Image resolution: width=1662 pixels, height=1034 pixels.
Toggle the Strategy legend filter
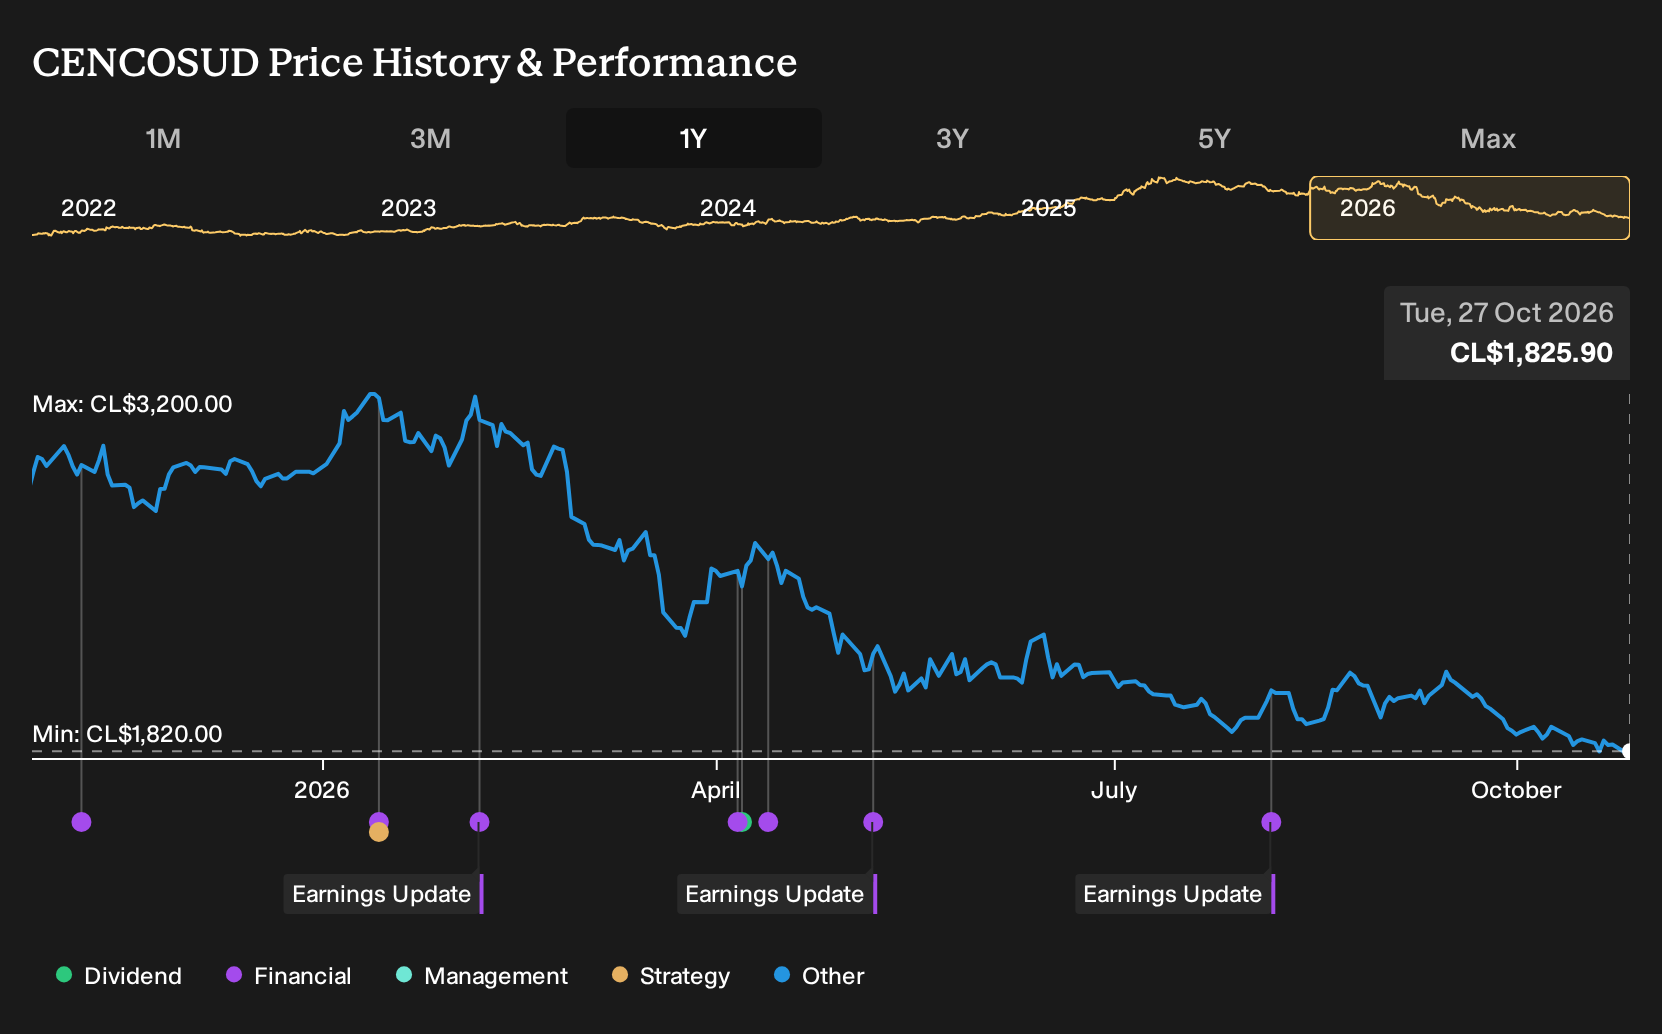(x=670, y=976)
